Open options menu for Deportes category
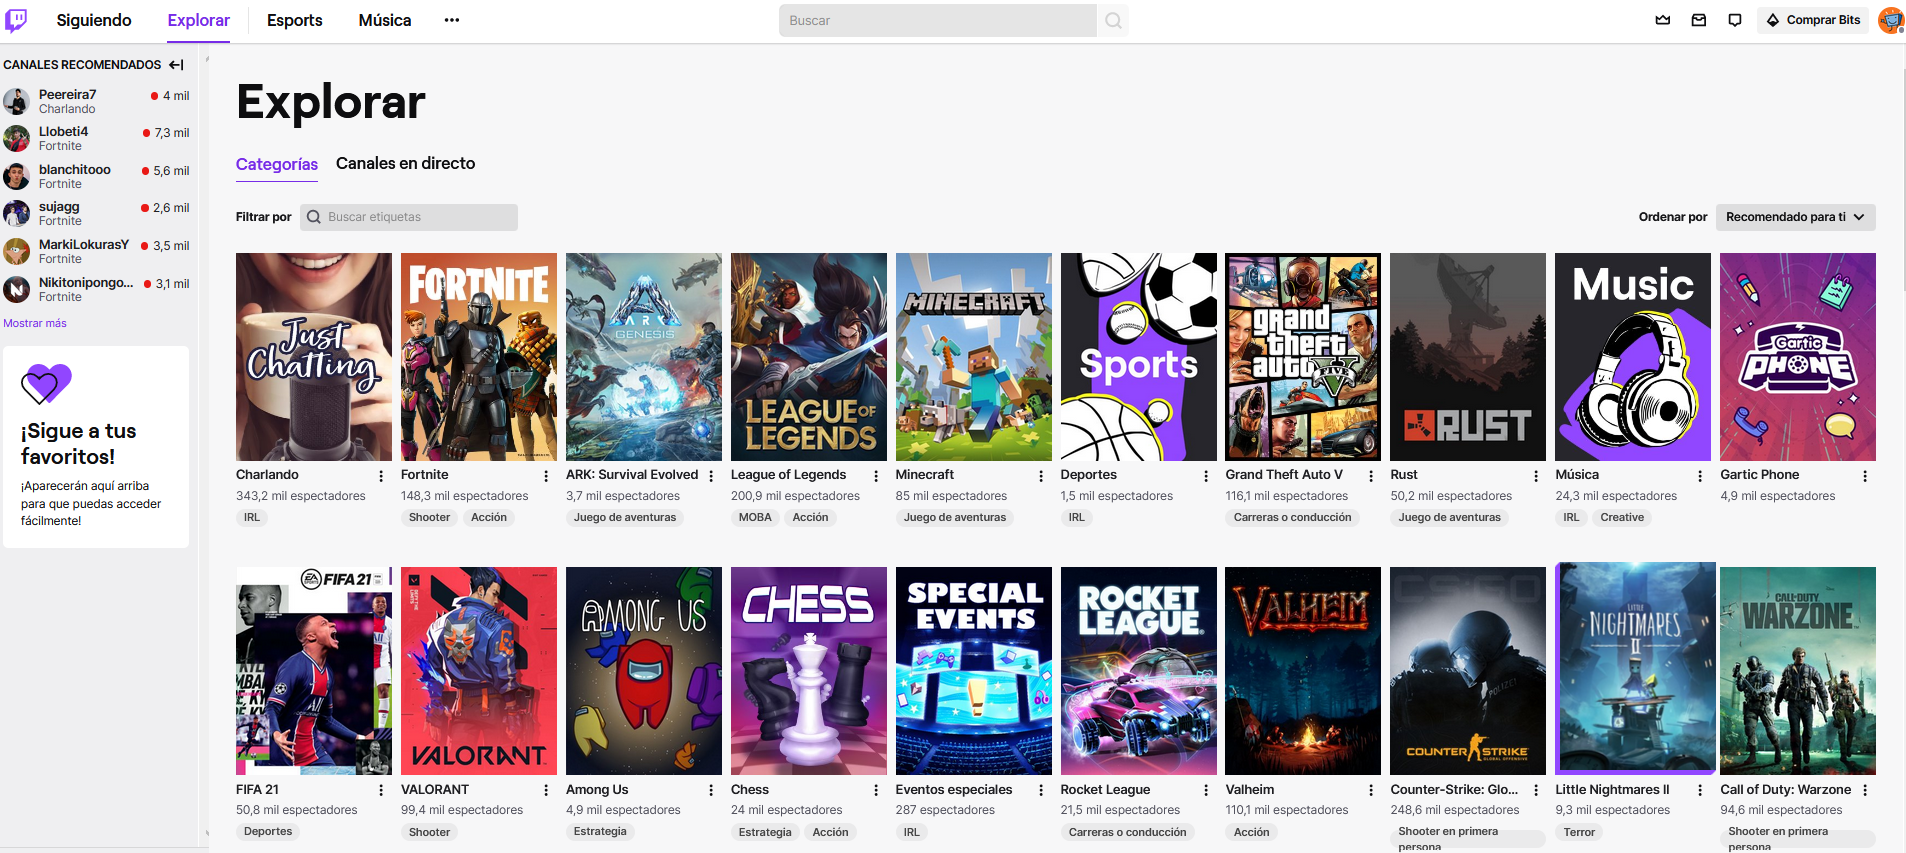Viewport: 1906px width, 853px height. (x=1206, y=476)
